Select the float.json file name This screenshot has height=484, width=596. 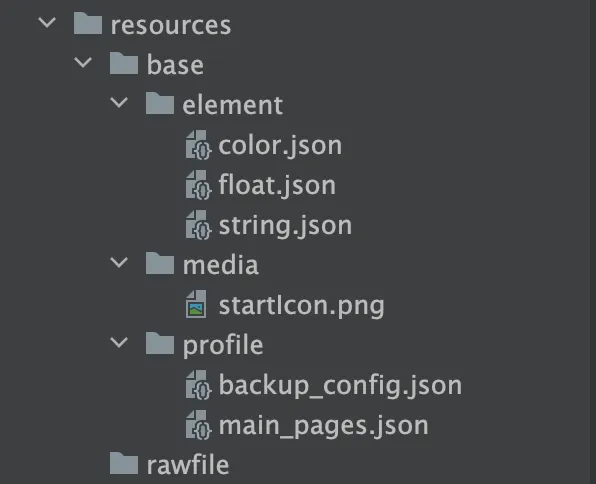[x=277, y=186]
